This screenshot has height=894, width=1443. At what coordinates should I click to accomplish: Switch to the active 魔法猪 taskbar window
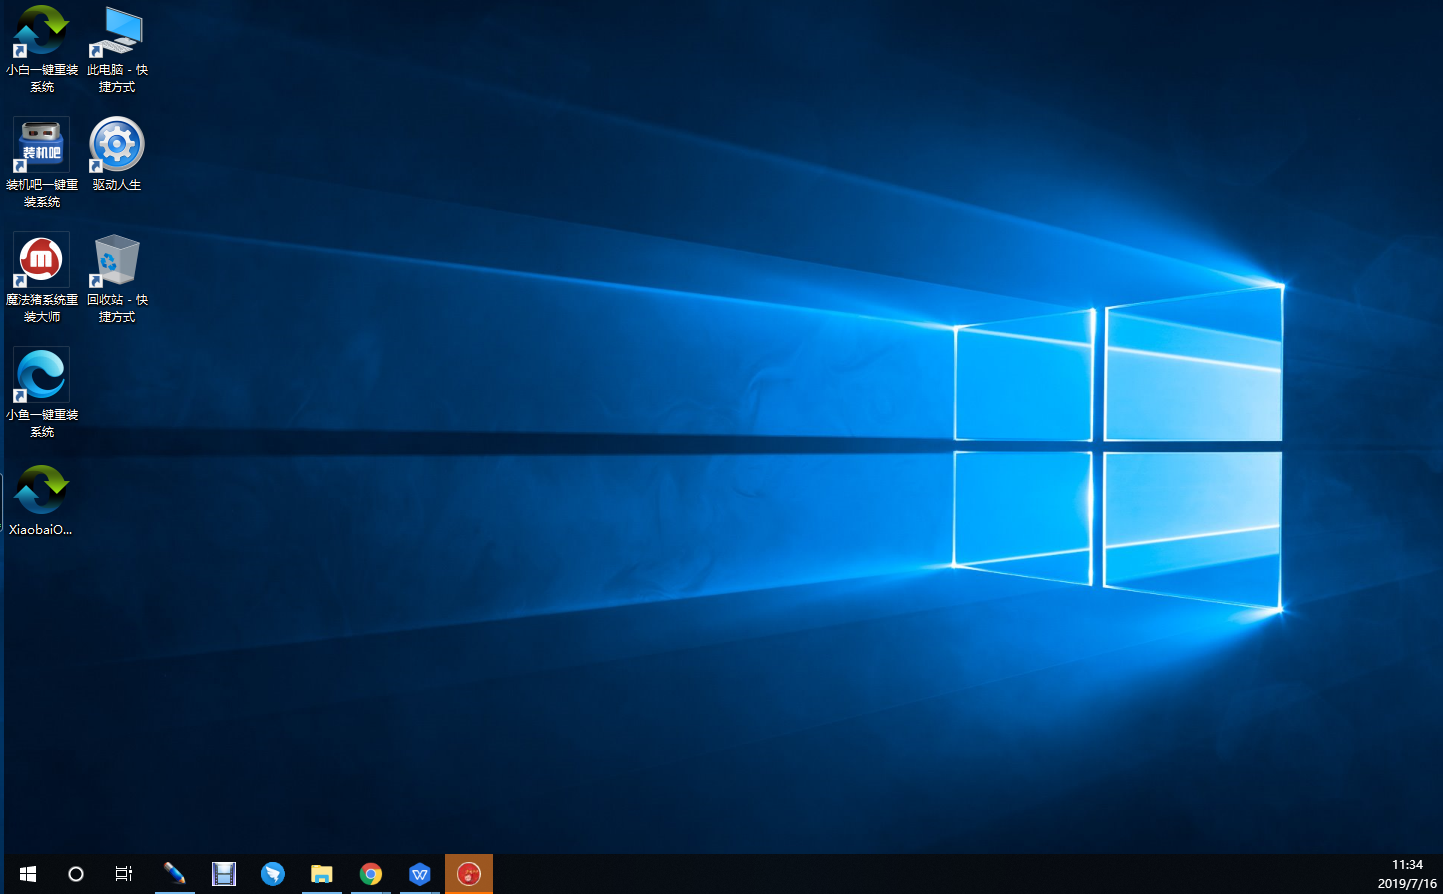[469, 873]
